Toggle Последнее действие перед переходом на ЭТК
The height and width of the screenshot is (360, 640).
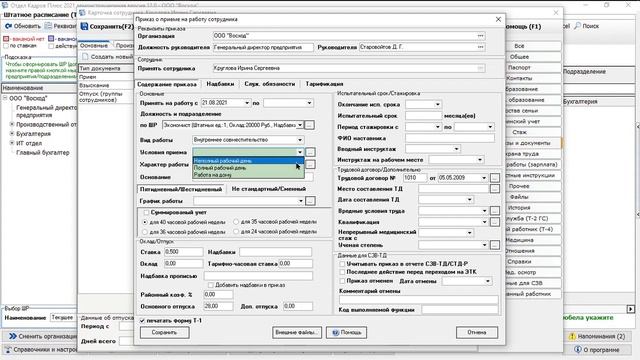tap(342, 272)
